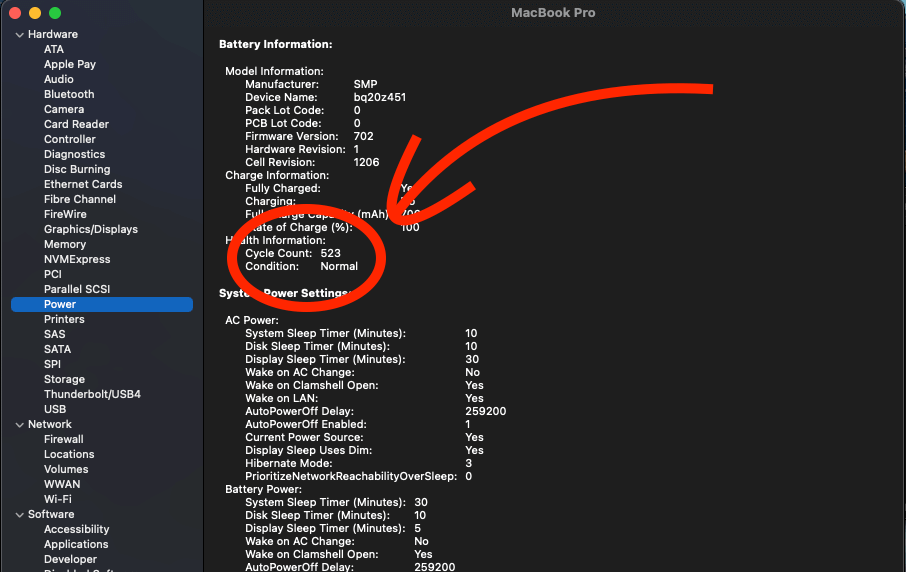The height and width of the screenshot is (572, 906).
Task: Open Accessibility under Software
Action: pos(76,530)
